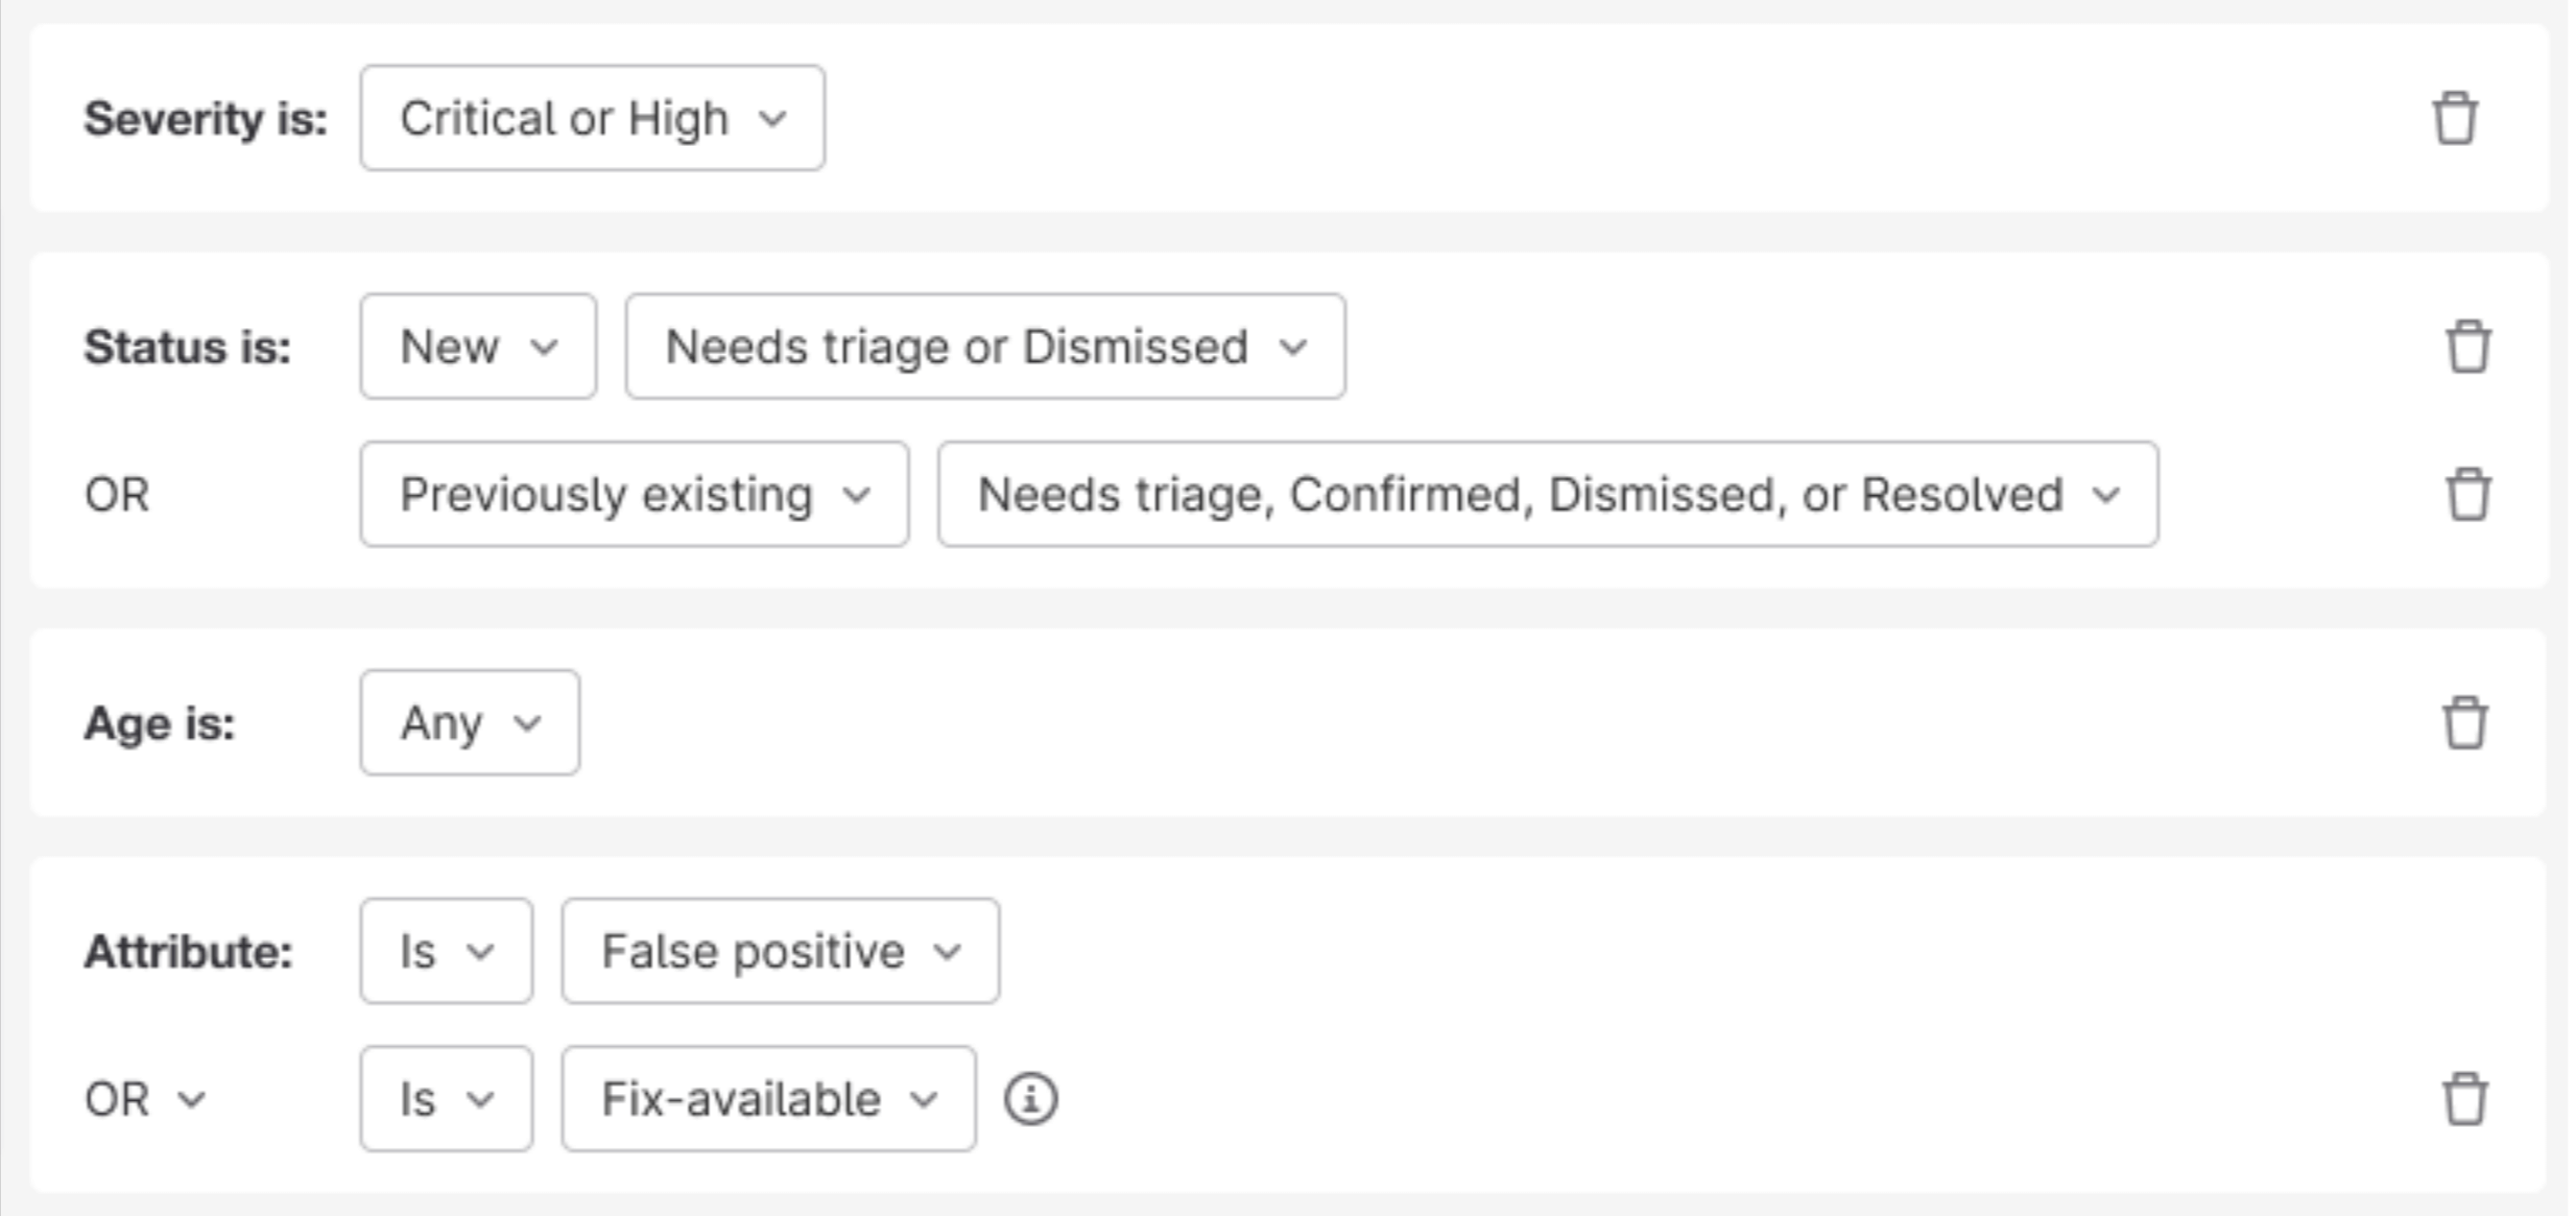Open the Needs triage or Dismissed dropdown
The width and height of the screenshot is (2576, 1216).
pyautogui.click(x=985, y=347)
